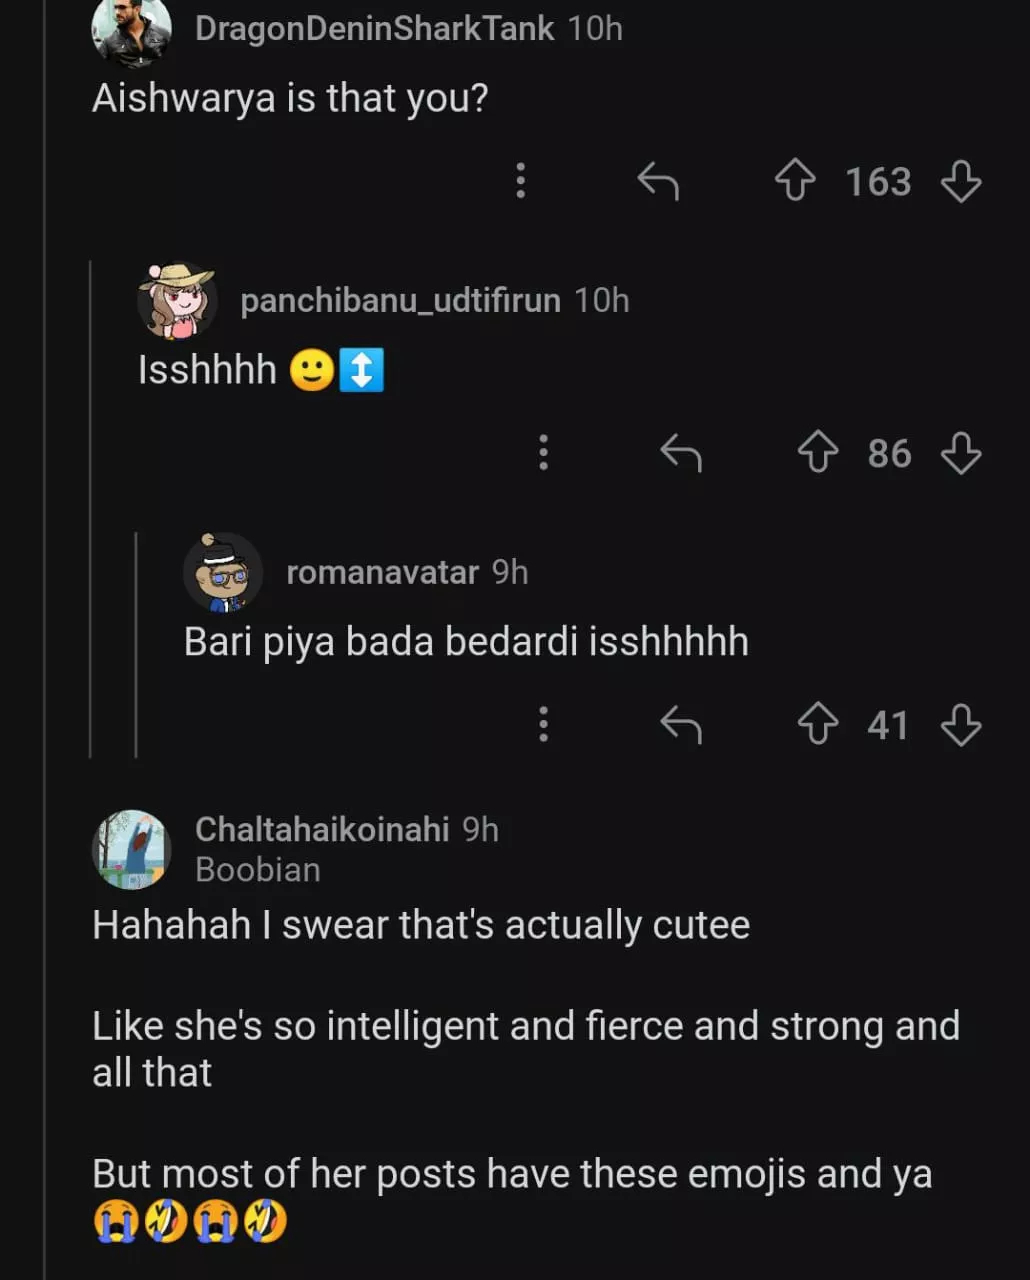This screenshot has width=1030, height=1280.
Task: Open three-dot menu on 'Isshhhh' comment
Action: tap(543, 453)
